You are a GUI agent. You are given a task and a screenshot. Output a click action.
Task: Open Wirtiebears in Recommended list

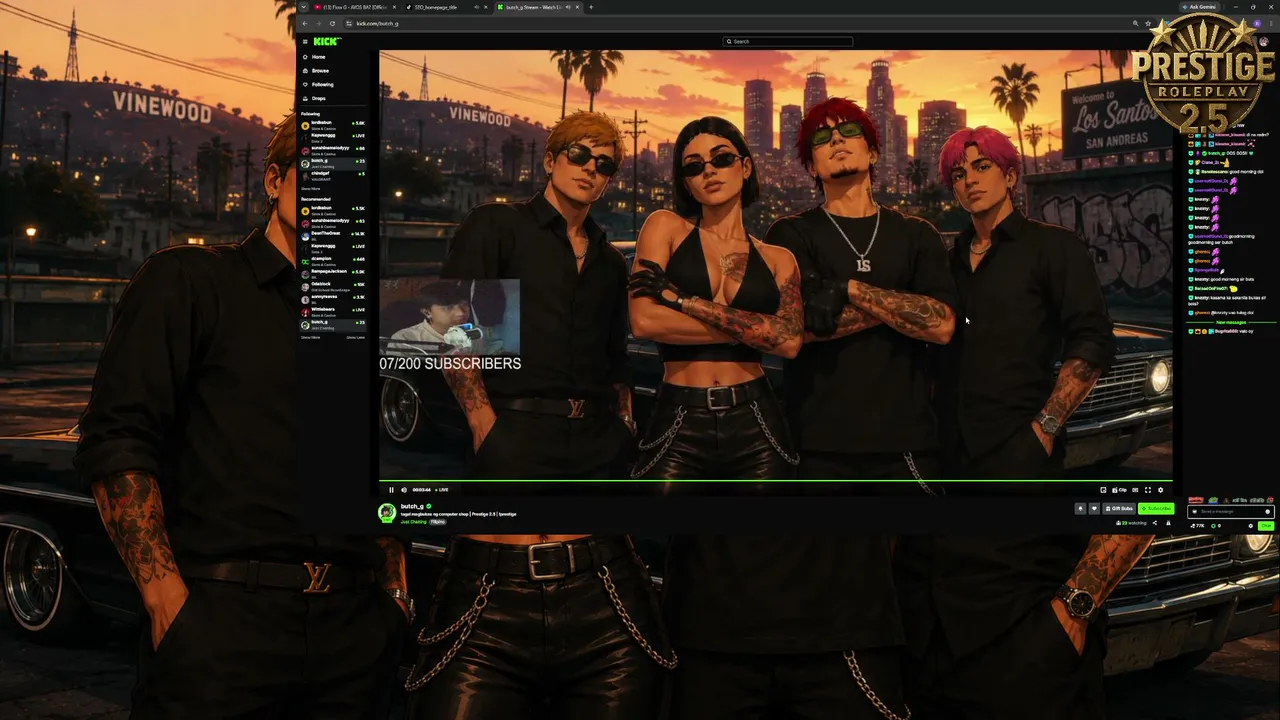click(x=335, y=311)
